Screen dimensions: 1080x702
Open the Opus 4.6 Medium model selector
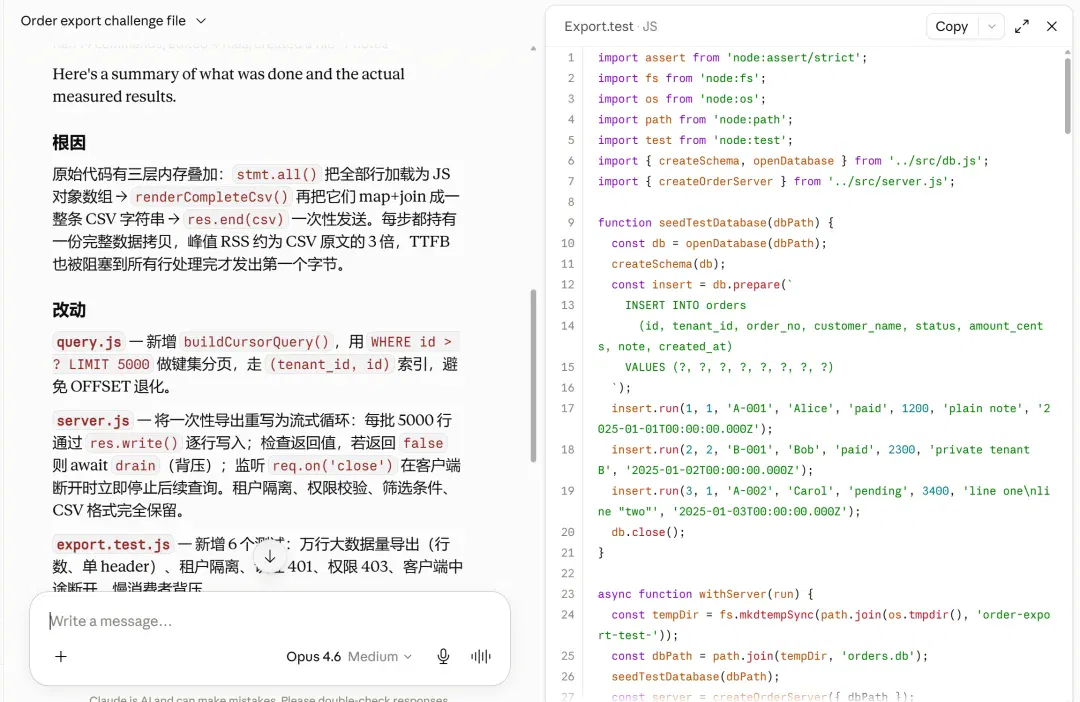[x=349, y=657]
